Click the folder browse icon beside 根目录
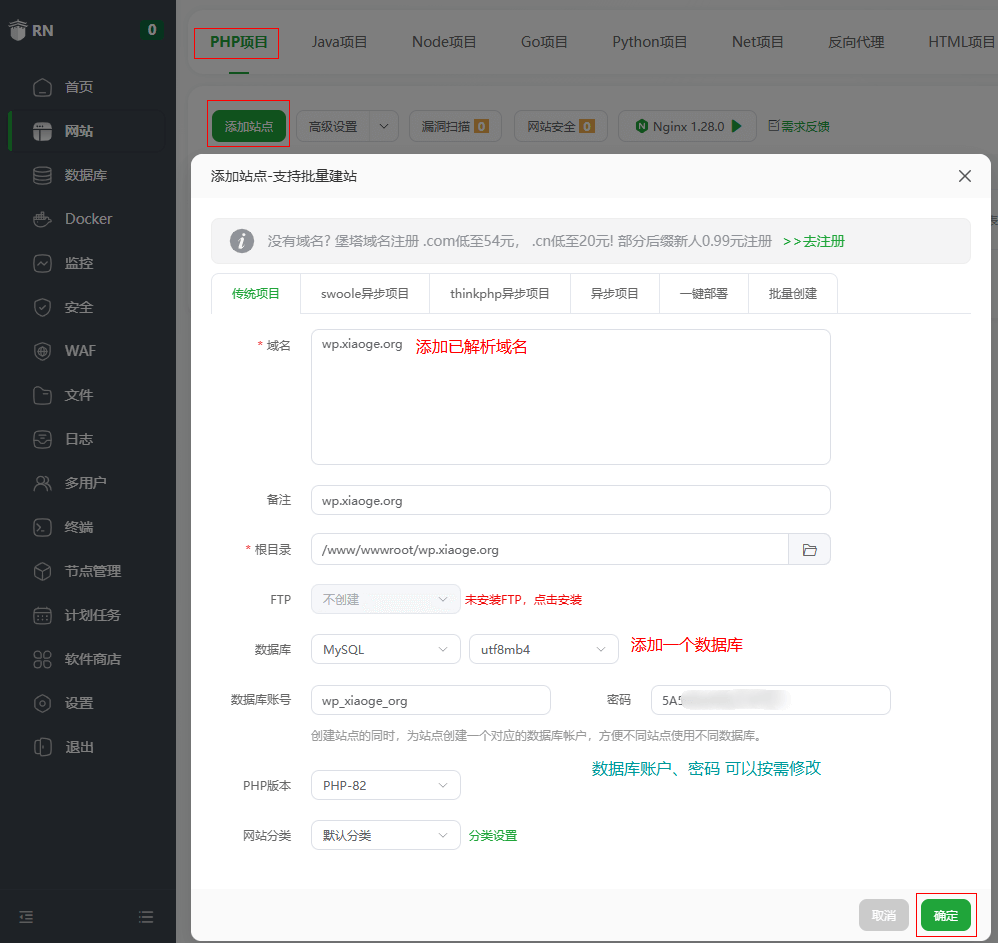The height and width of the screenshot is (943, 998). 809,549
